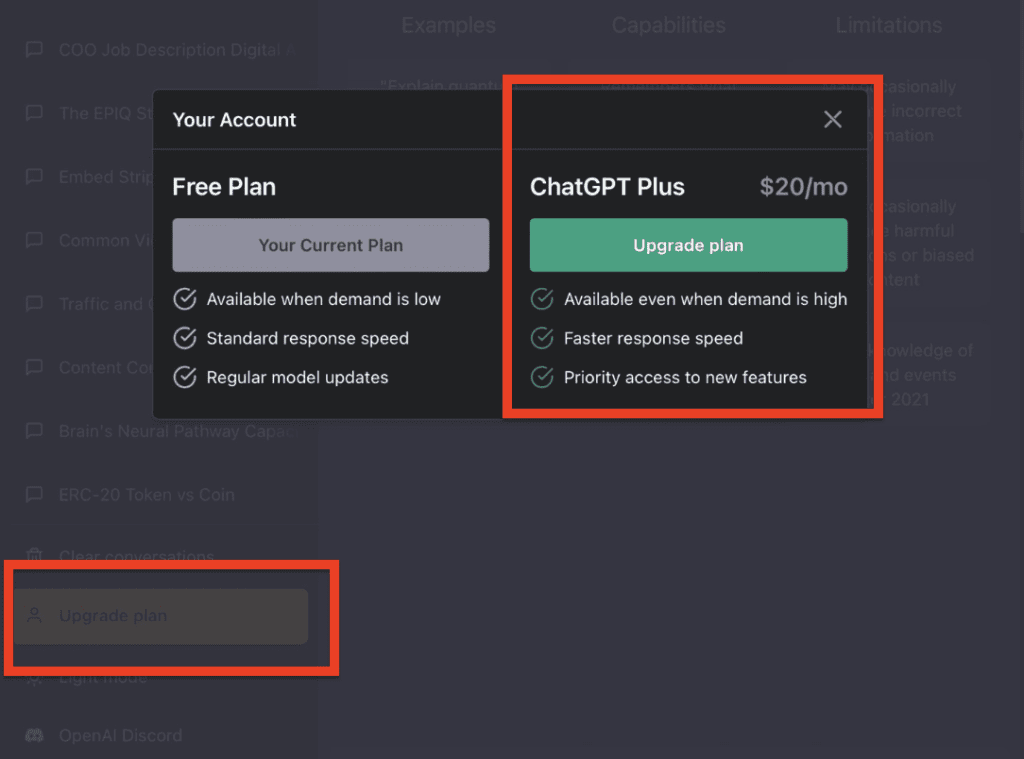Click the Free Plan heading
The width and height of the screenshot is (1024, 759).
224,187
